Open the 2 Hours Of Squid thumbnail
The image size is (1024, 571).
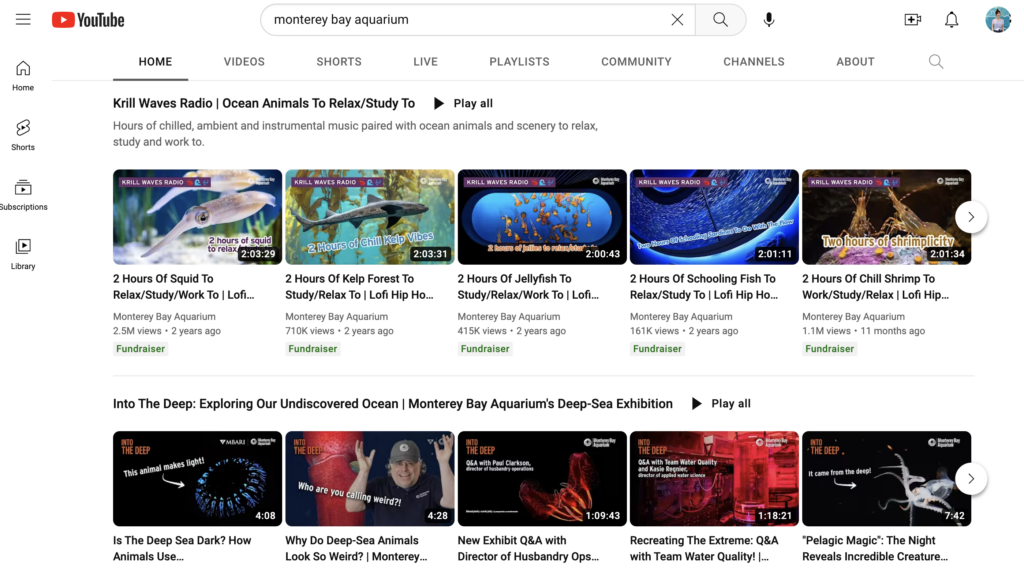point(197,217)
